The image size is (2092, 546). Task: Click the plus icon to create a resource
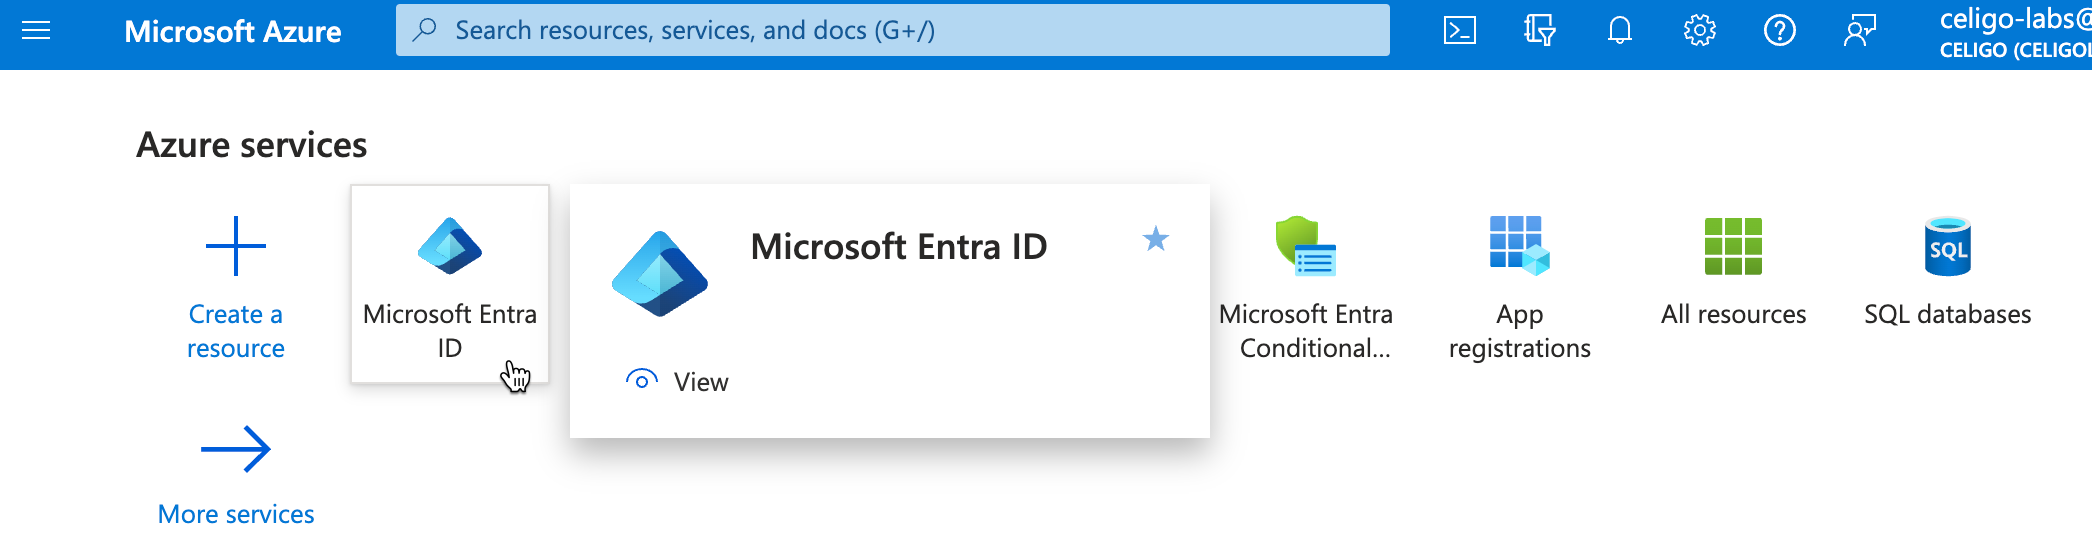pos(236,246)
